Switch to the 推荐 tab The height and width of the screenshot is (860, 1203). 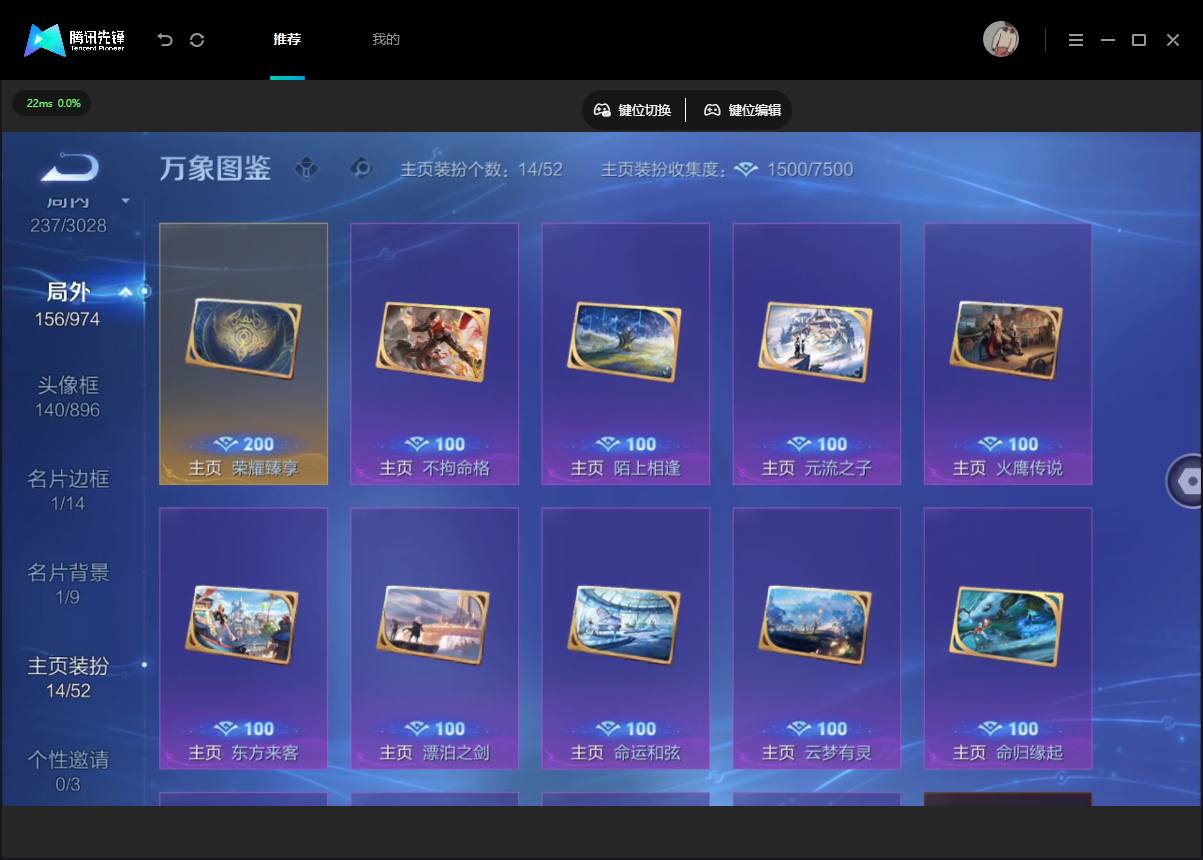[x=287, y=40]
